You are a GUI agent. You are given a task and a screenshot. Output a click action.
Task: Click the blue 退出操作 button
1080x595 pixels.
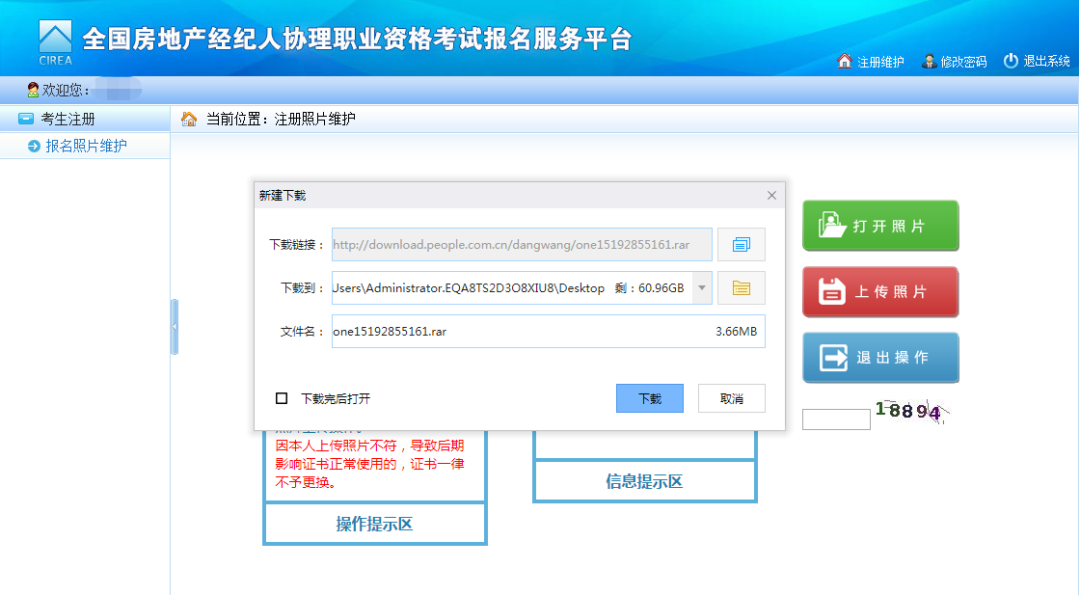880,358
